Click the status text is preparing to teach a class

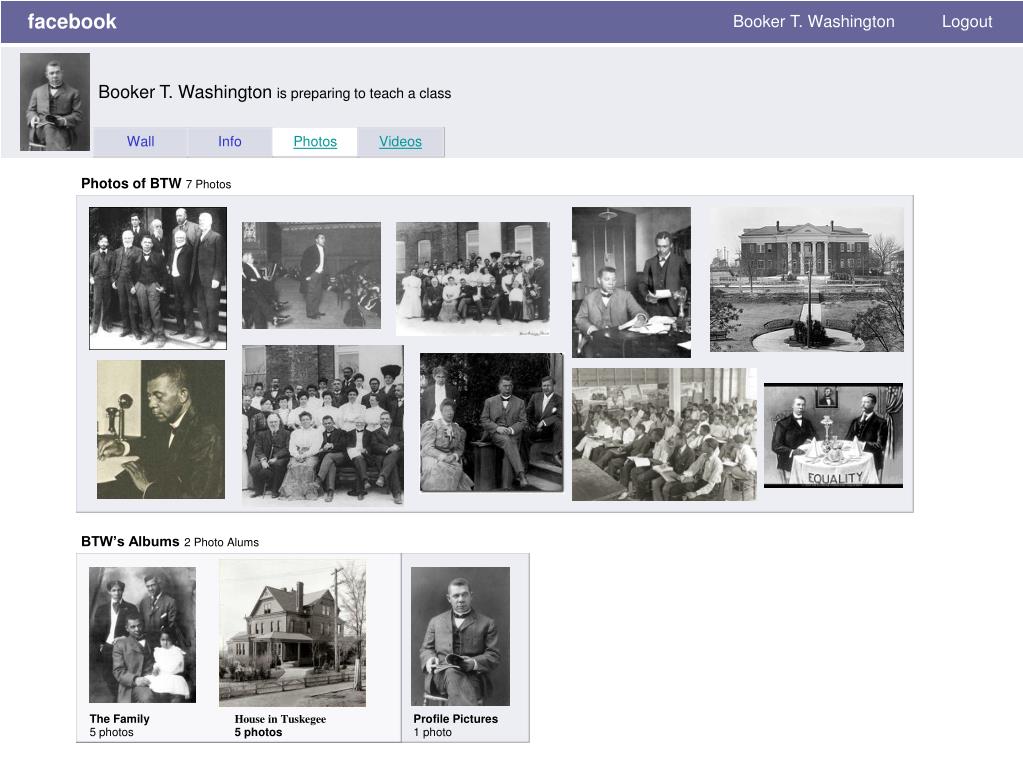point(363,93)
